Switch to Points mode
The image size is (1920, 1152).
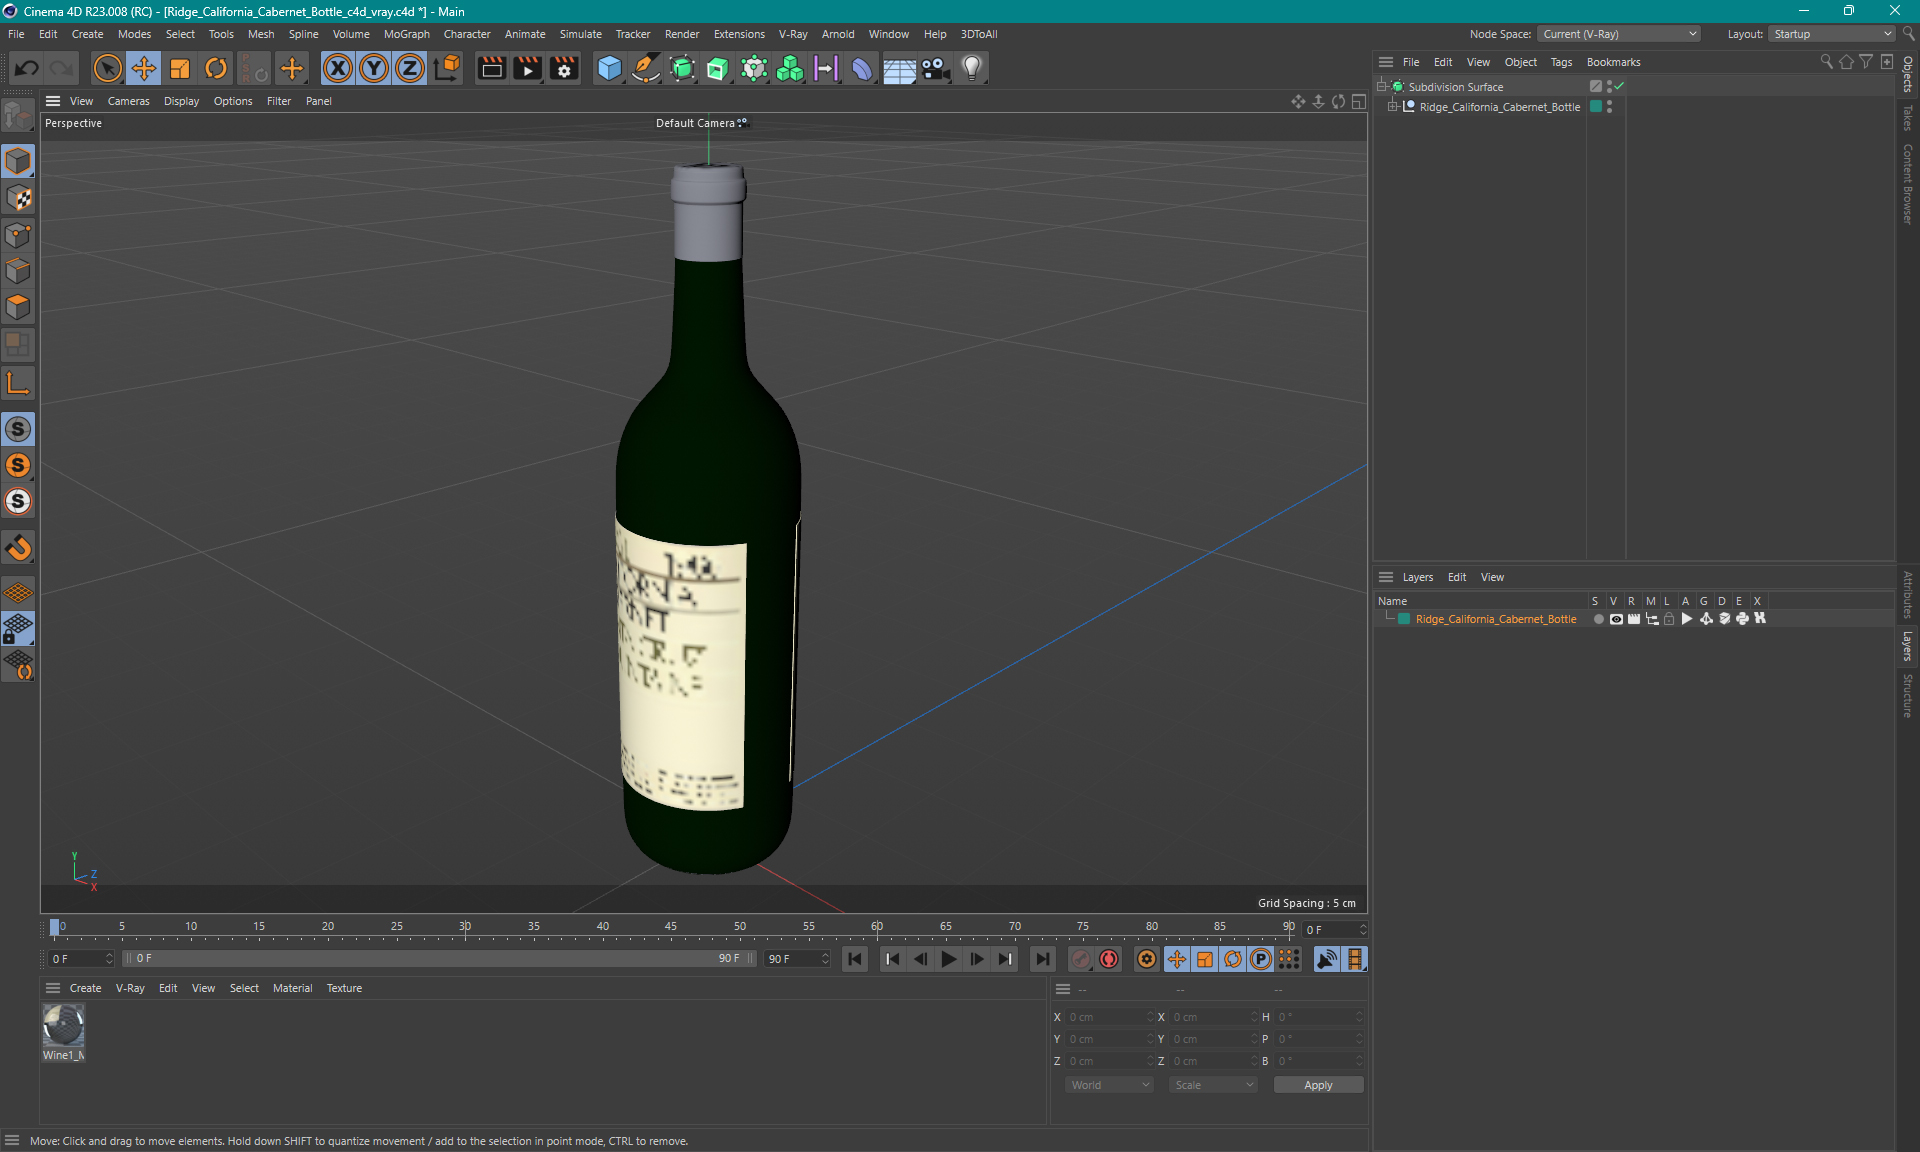coord(18,235)
